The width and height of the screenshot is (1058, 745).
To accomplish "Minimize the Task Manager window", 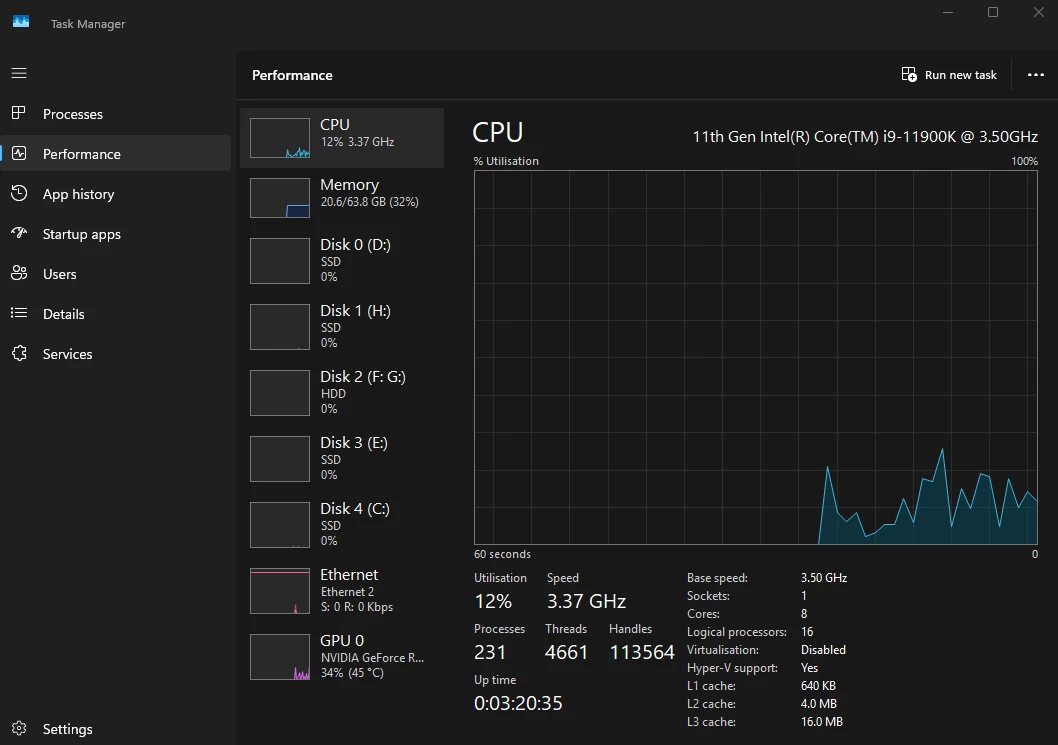I will click(x=948, y=12).
